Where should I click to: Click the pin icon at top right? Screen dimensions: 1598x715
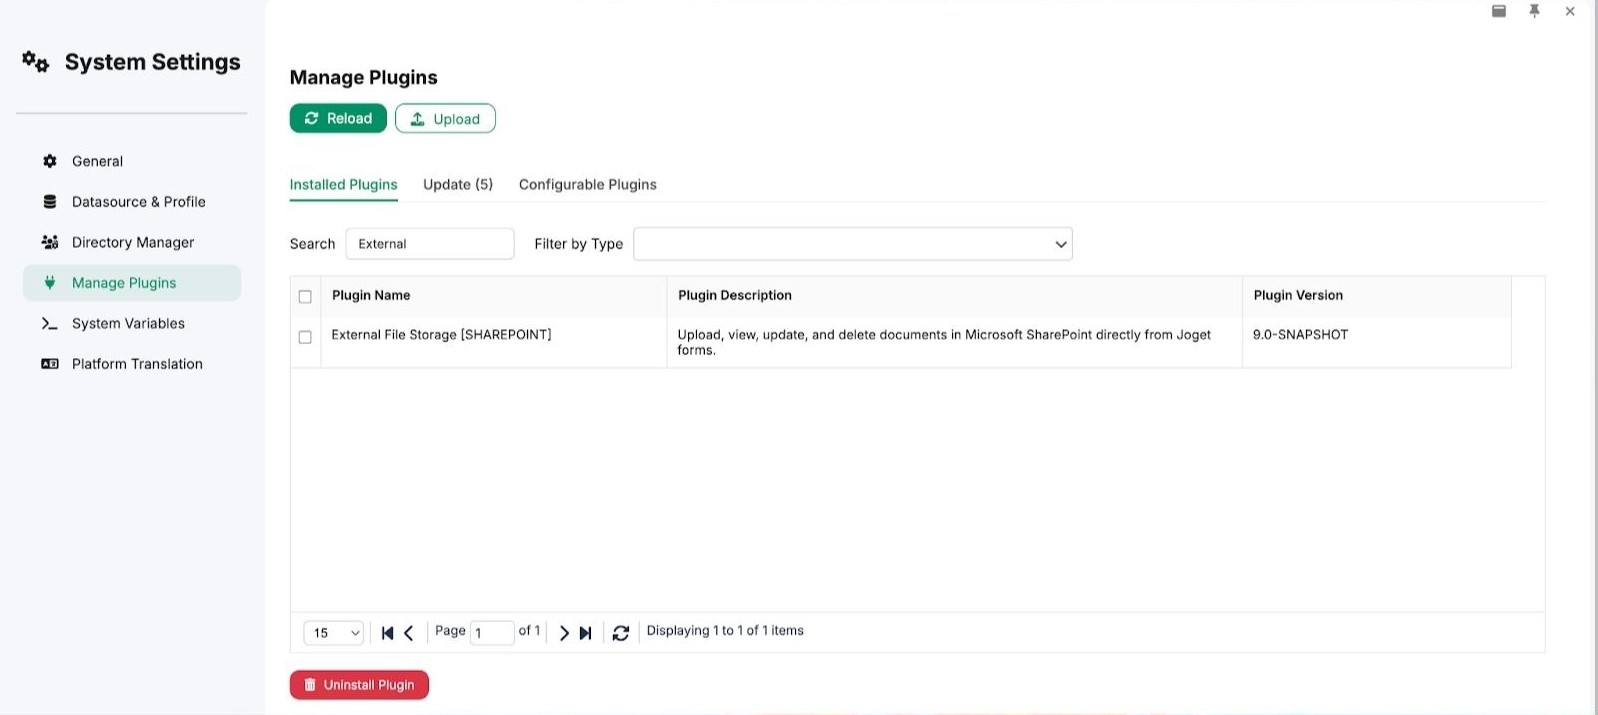click(x=1534, y=11)
